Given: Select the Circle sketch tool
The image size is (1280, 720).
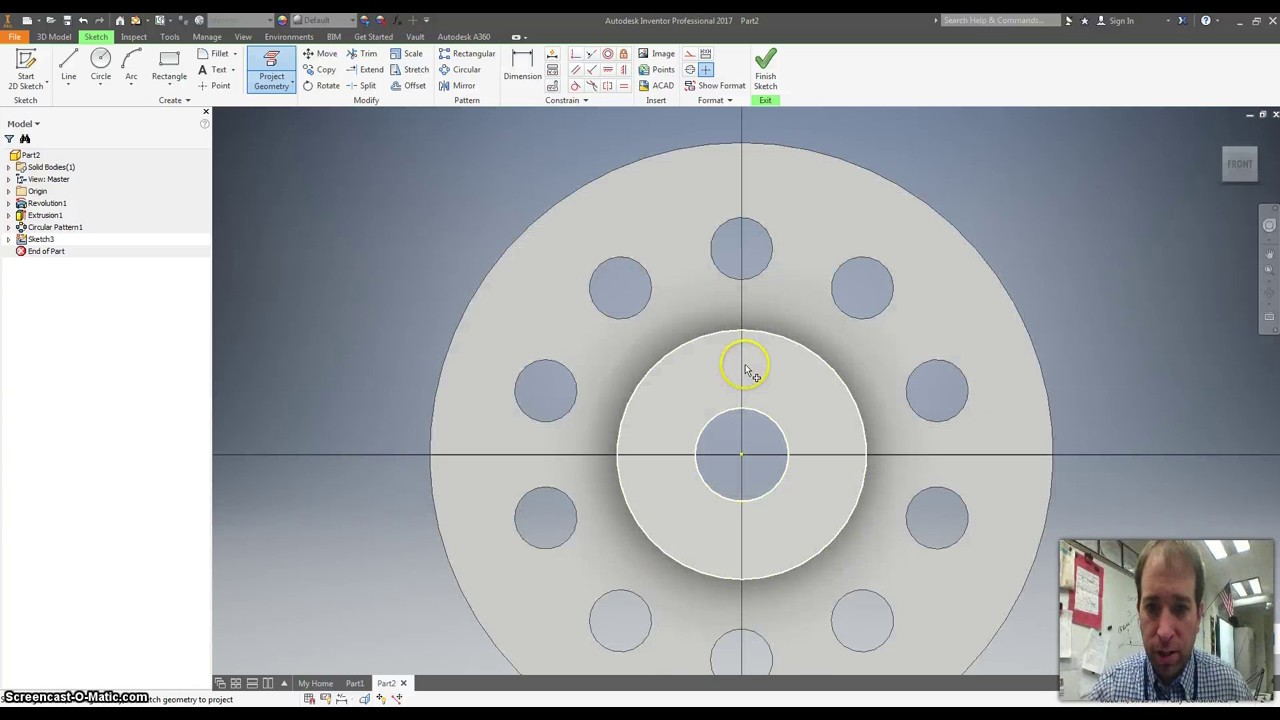Looking at the screenshot, I should pos(100,66).
